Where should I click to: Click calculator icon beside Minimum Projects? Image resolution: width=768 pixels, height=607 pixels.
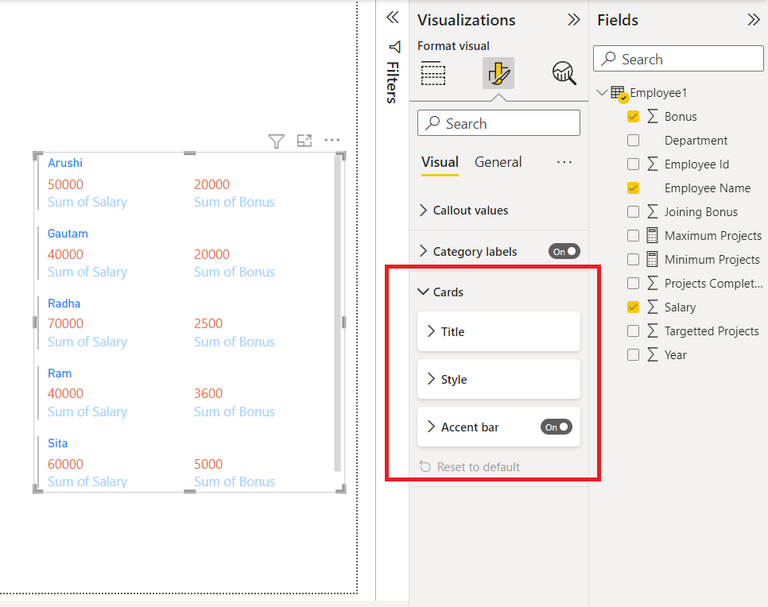pos(652,259)
